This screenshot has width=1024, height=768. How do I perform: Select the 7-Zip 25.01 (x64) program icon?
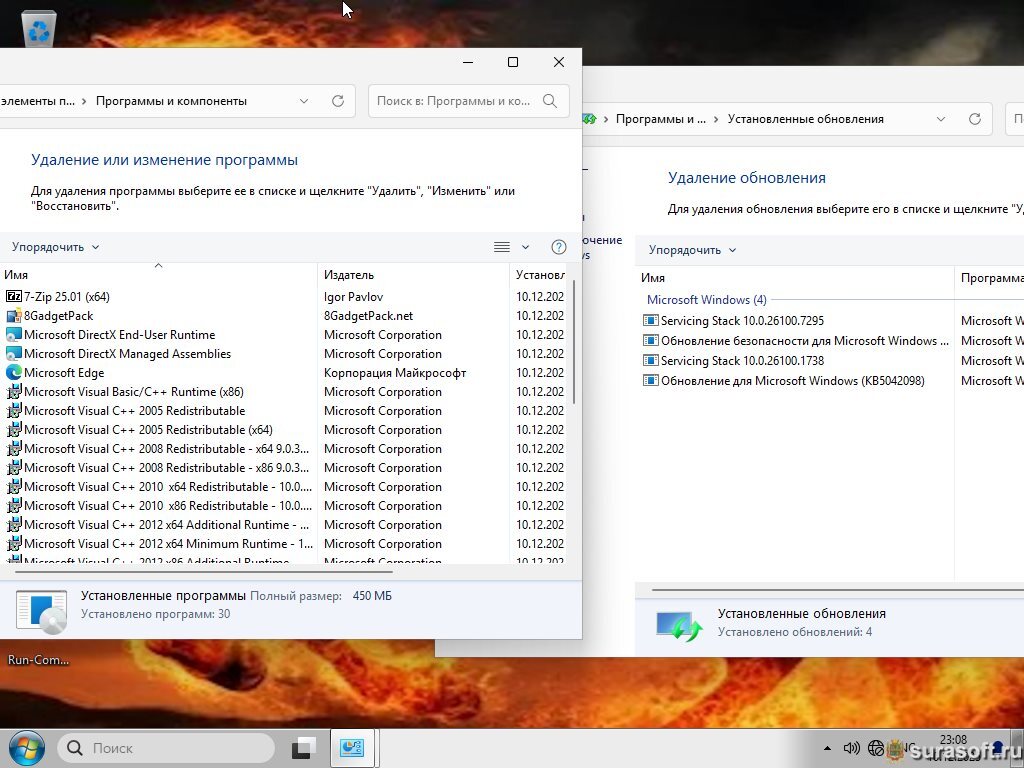14,297
